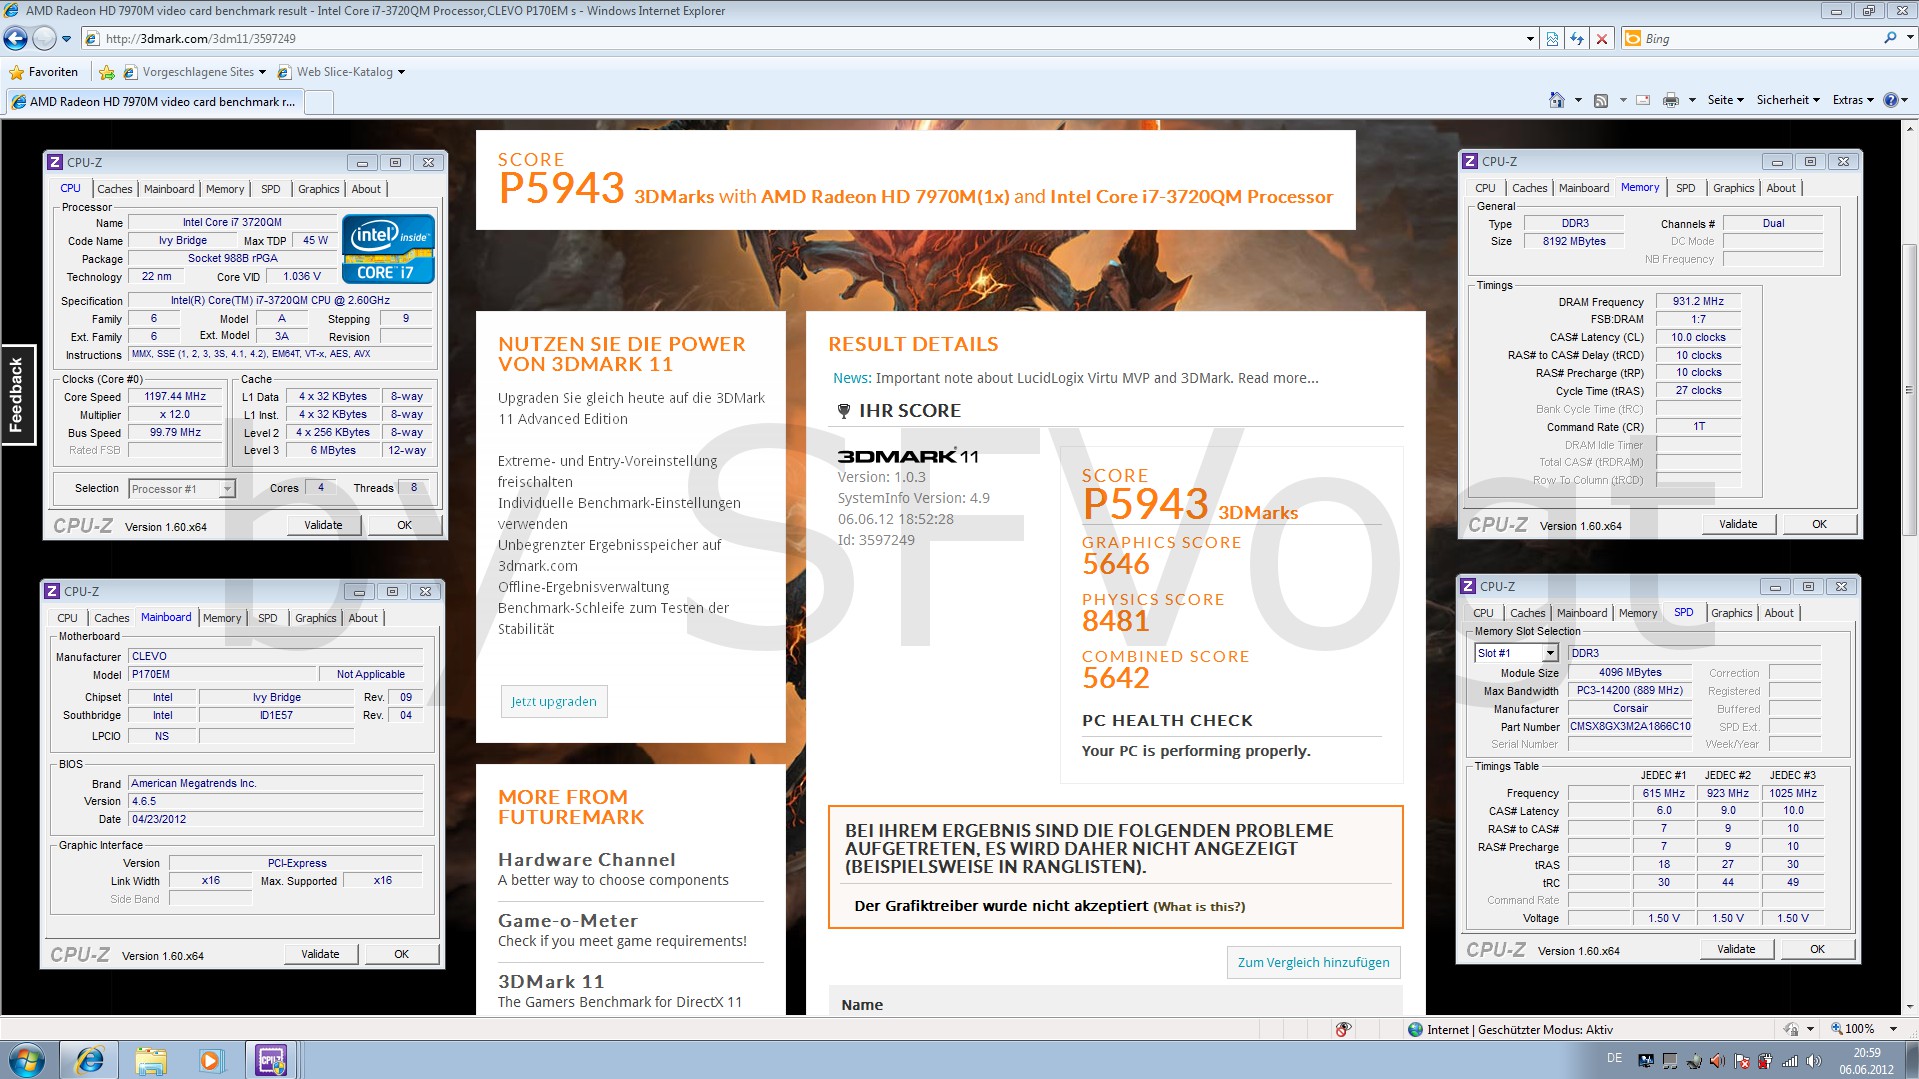Image resolution: width=1919 pixels, height=1079 pixels.
Task: Click the IE forward navigation arrow
Action: tap(44, 39)
